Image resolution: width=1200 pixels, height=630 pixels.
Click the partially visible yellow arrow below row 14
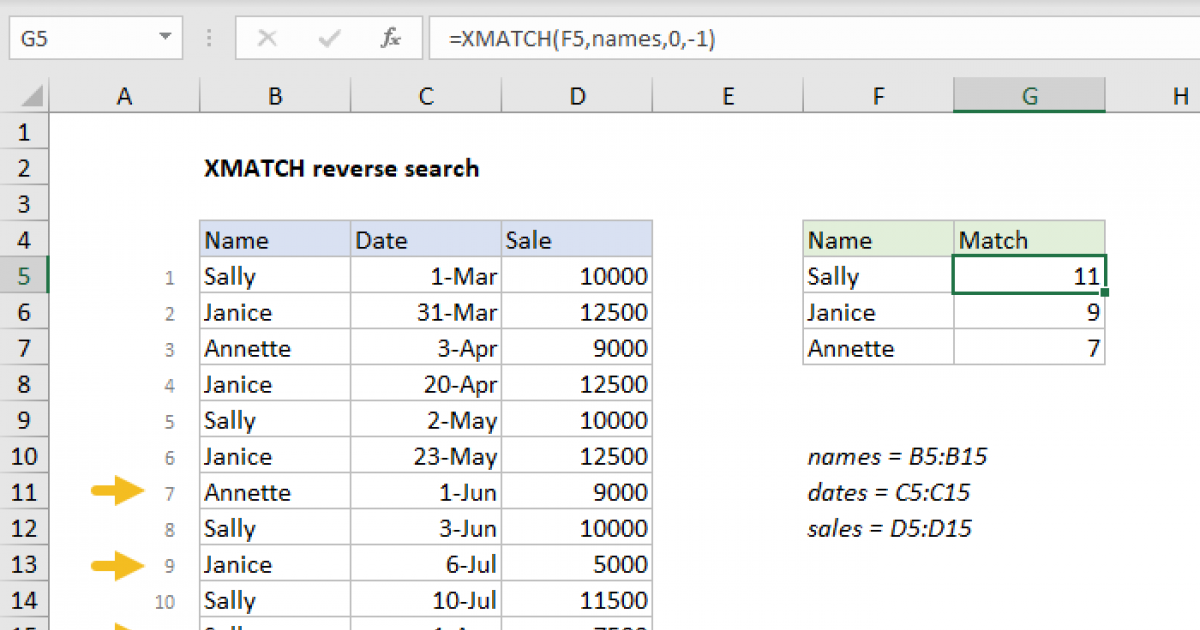pyautogui.click(x=120, y=625)
